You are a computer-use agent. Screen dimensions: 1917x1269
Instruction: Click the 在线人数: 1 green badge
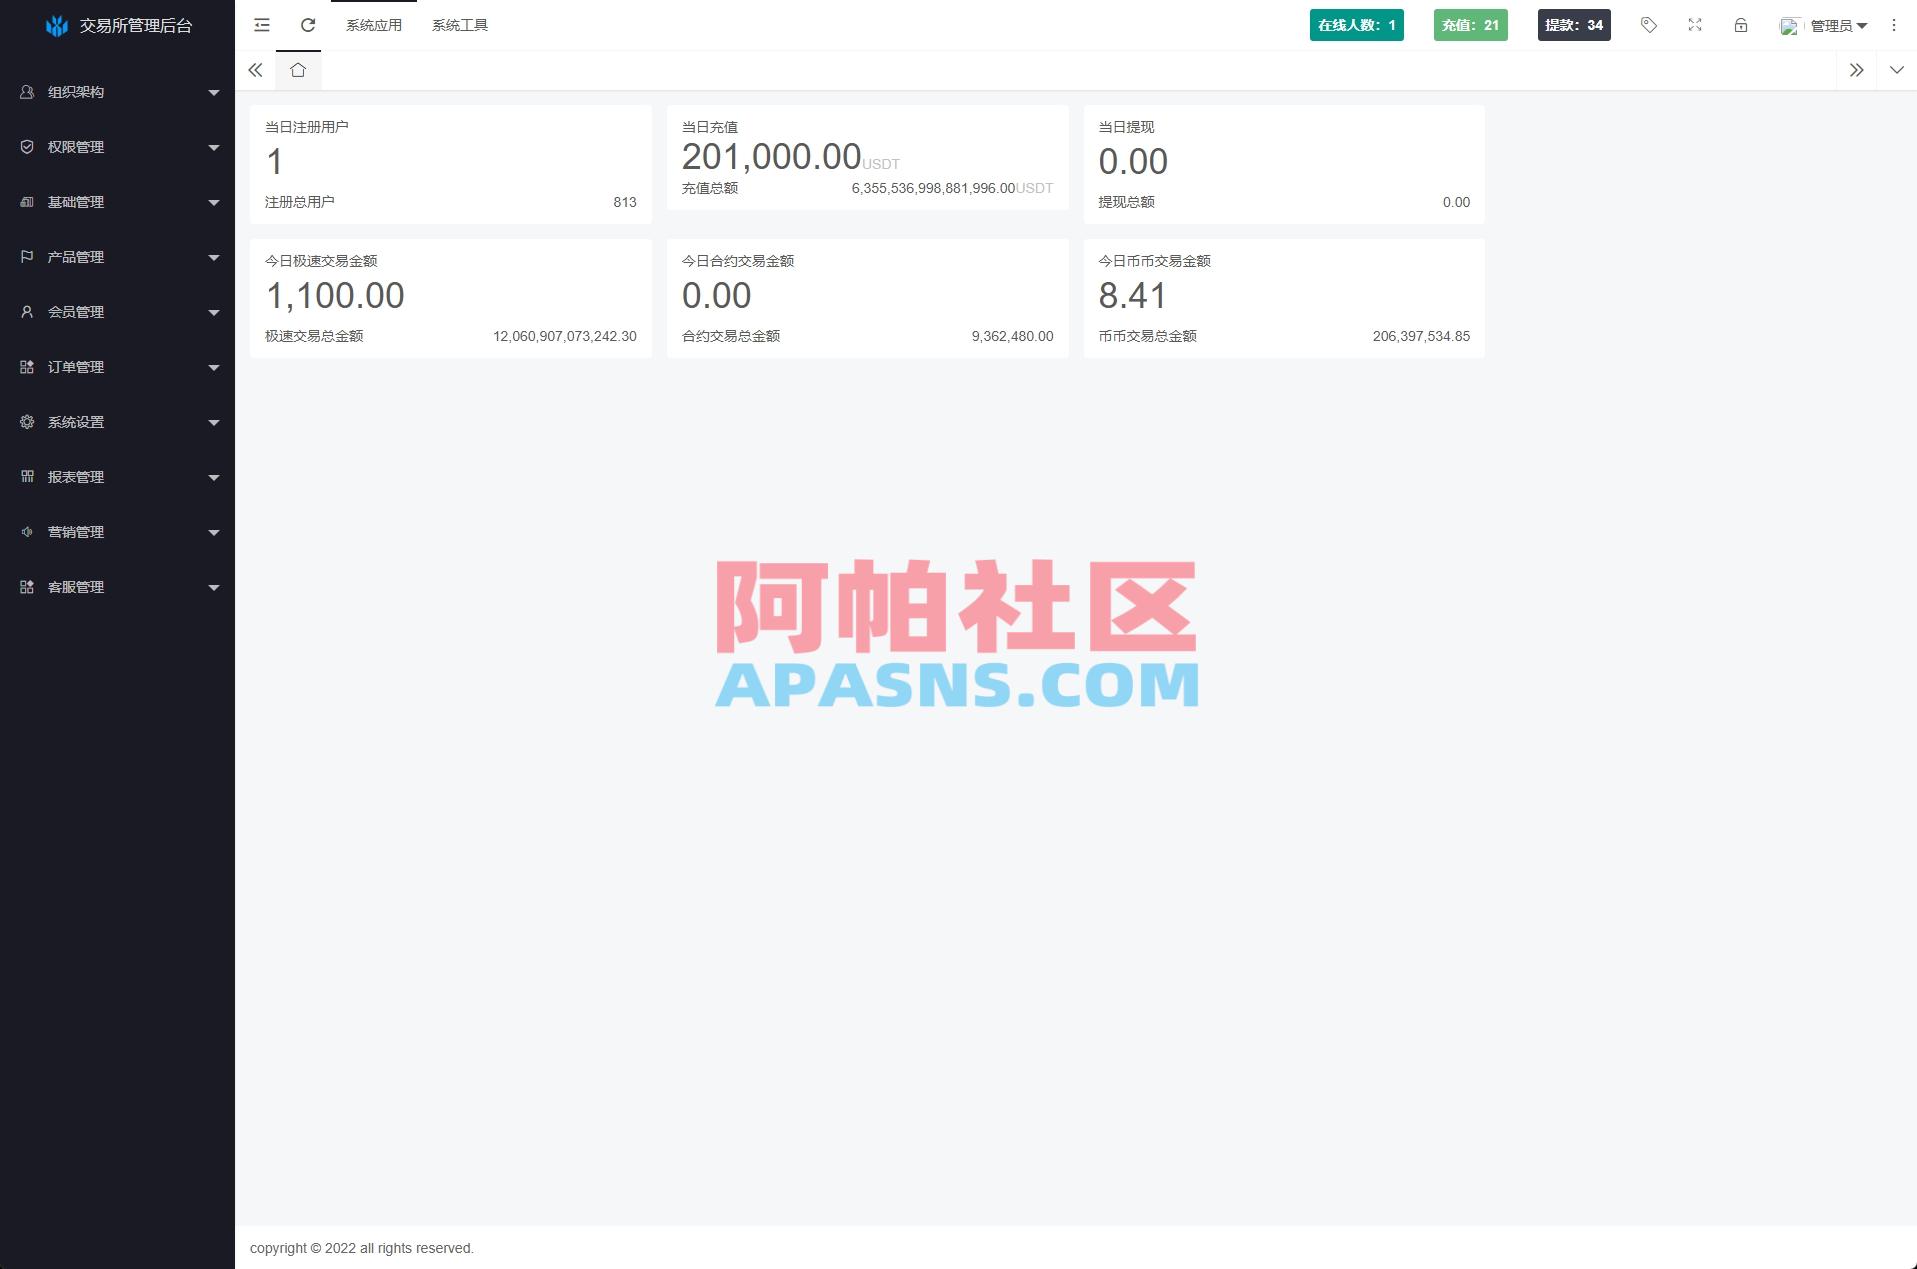(1356, 25)
